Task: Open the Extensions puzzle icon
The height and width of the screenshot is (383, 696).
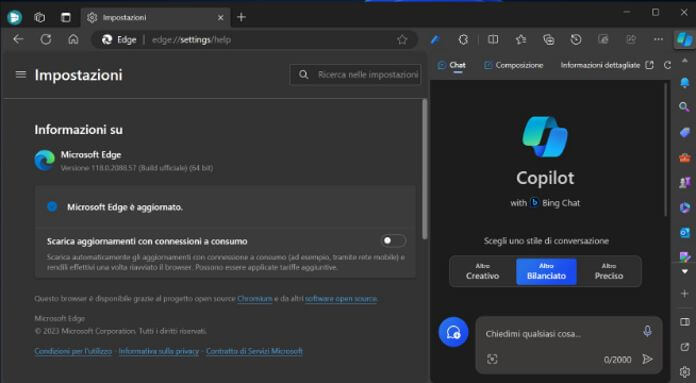Action: pyautogui.click(x=463, y=40)
